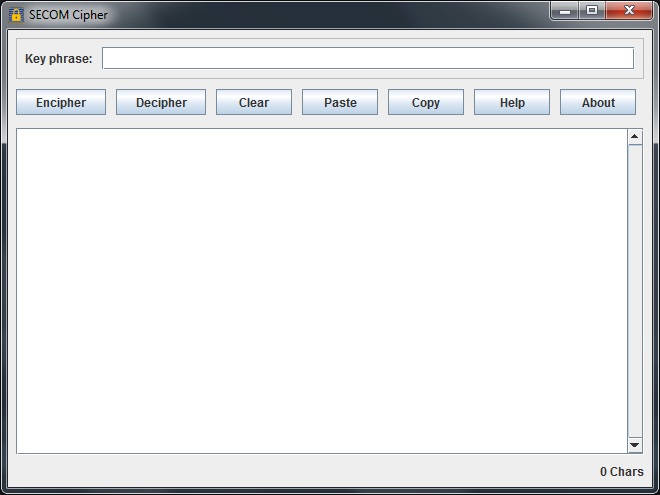This screenshot has height=495, width=660.
Task: Paste clipboard text with the Paste button
Action: pyautogui.click(x=340, y=102)
